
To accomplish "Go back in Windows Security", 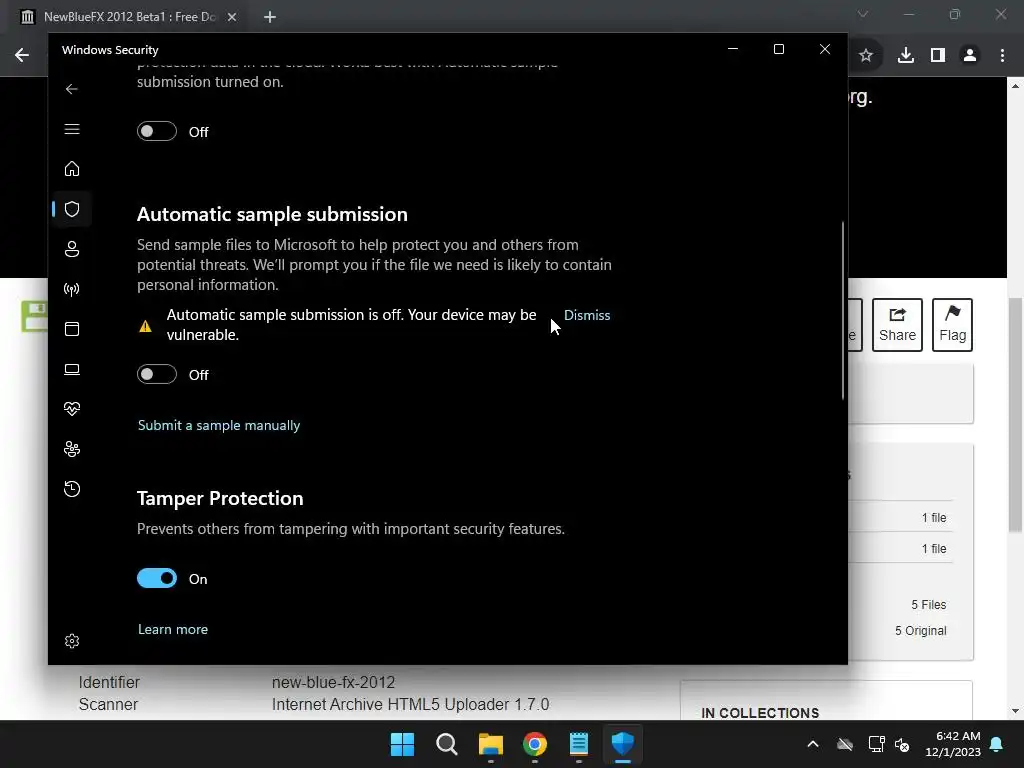I will point(72,89).
